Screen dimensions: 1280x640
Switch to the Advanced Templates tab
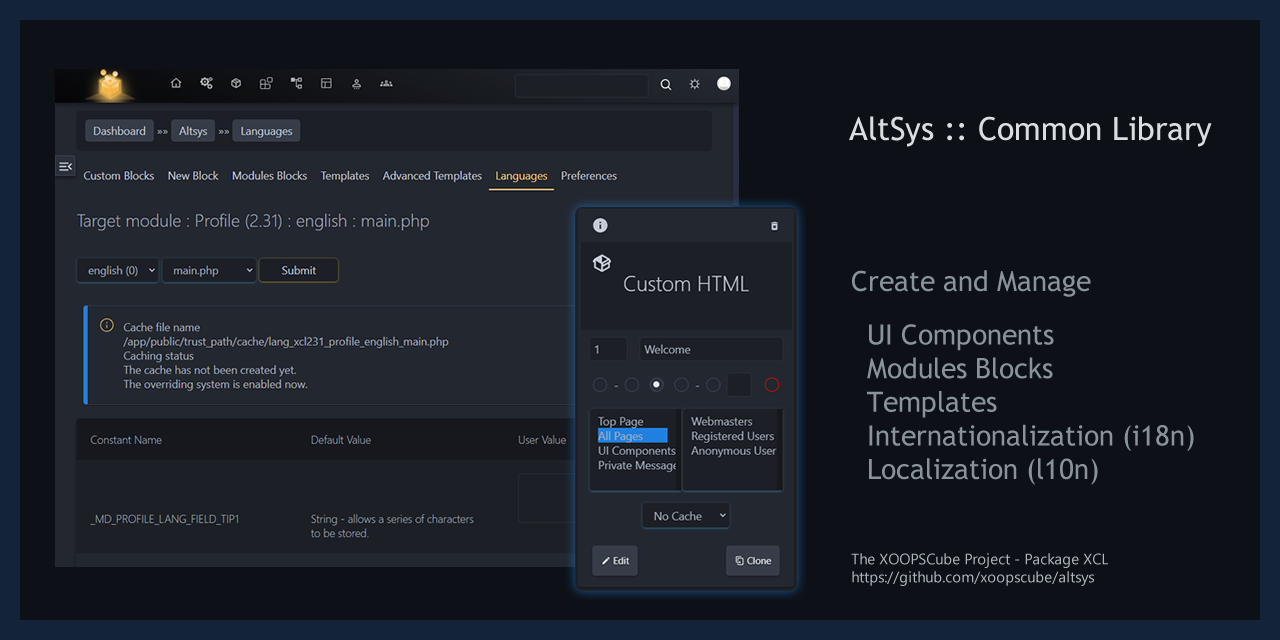click(432, 176)
